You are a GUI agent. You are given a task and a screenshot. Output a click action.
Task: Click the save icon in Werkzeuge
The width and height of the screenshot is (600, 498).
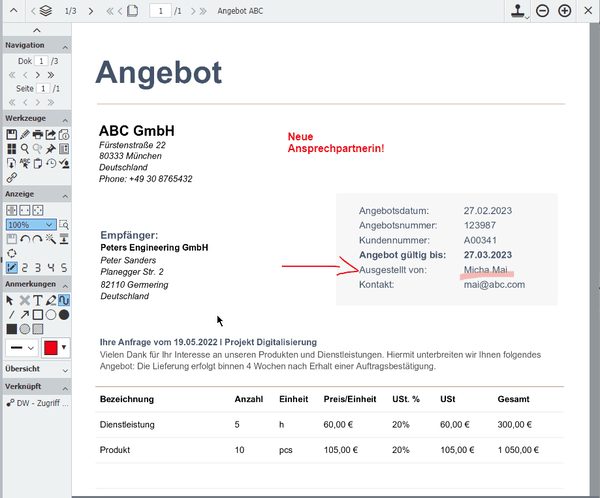[x=11, y=134]
